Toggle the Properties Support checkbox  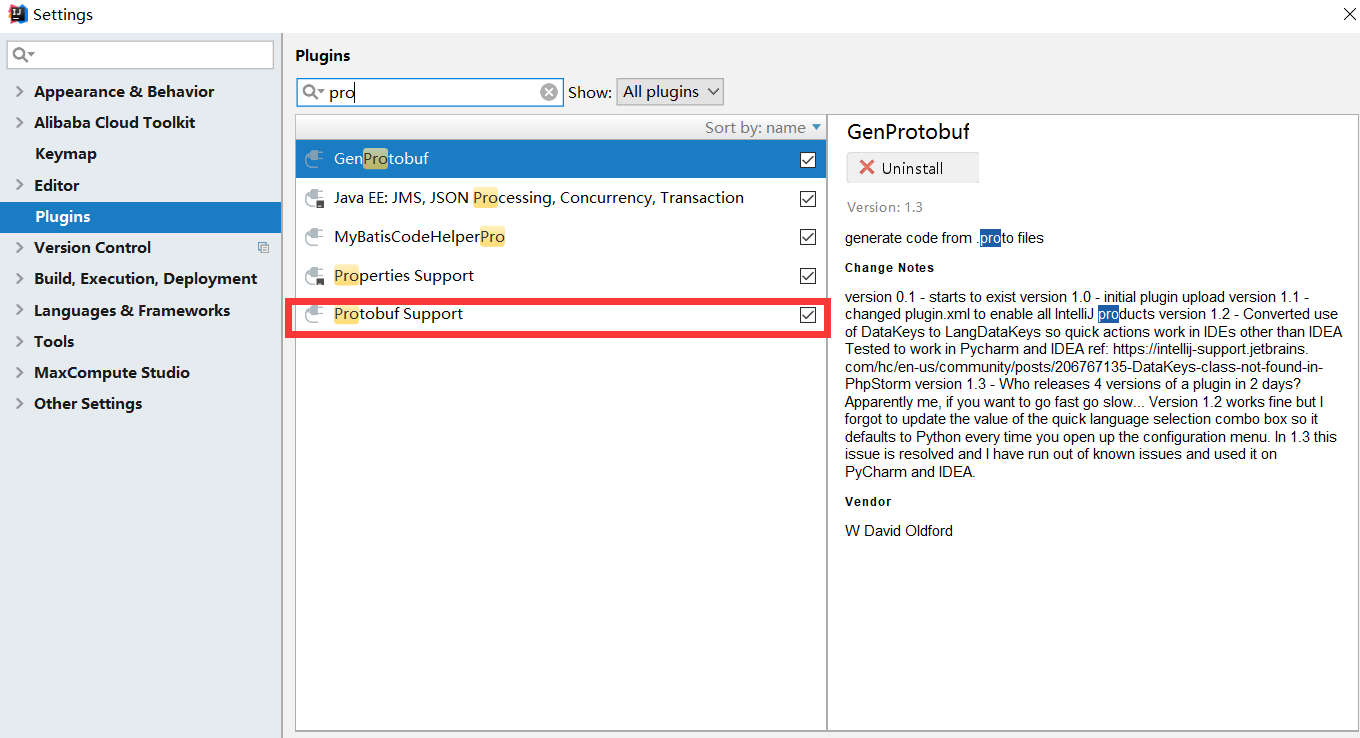click(808, 276)
